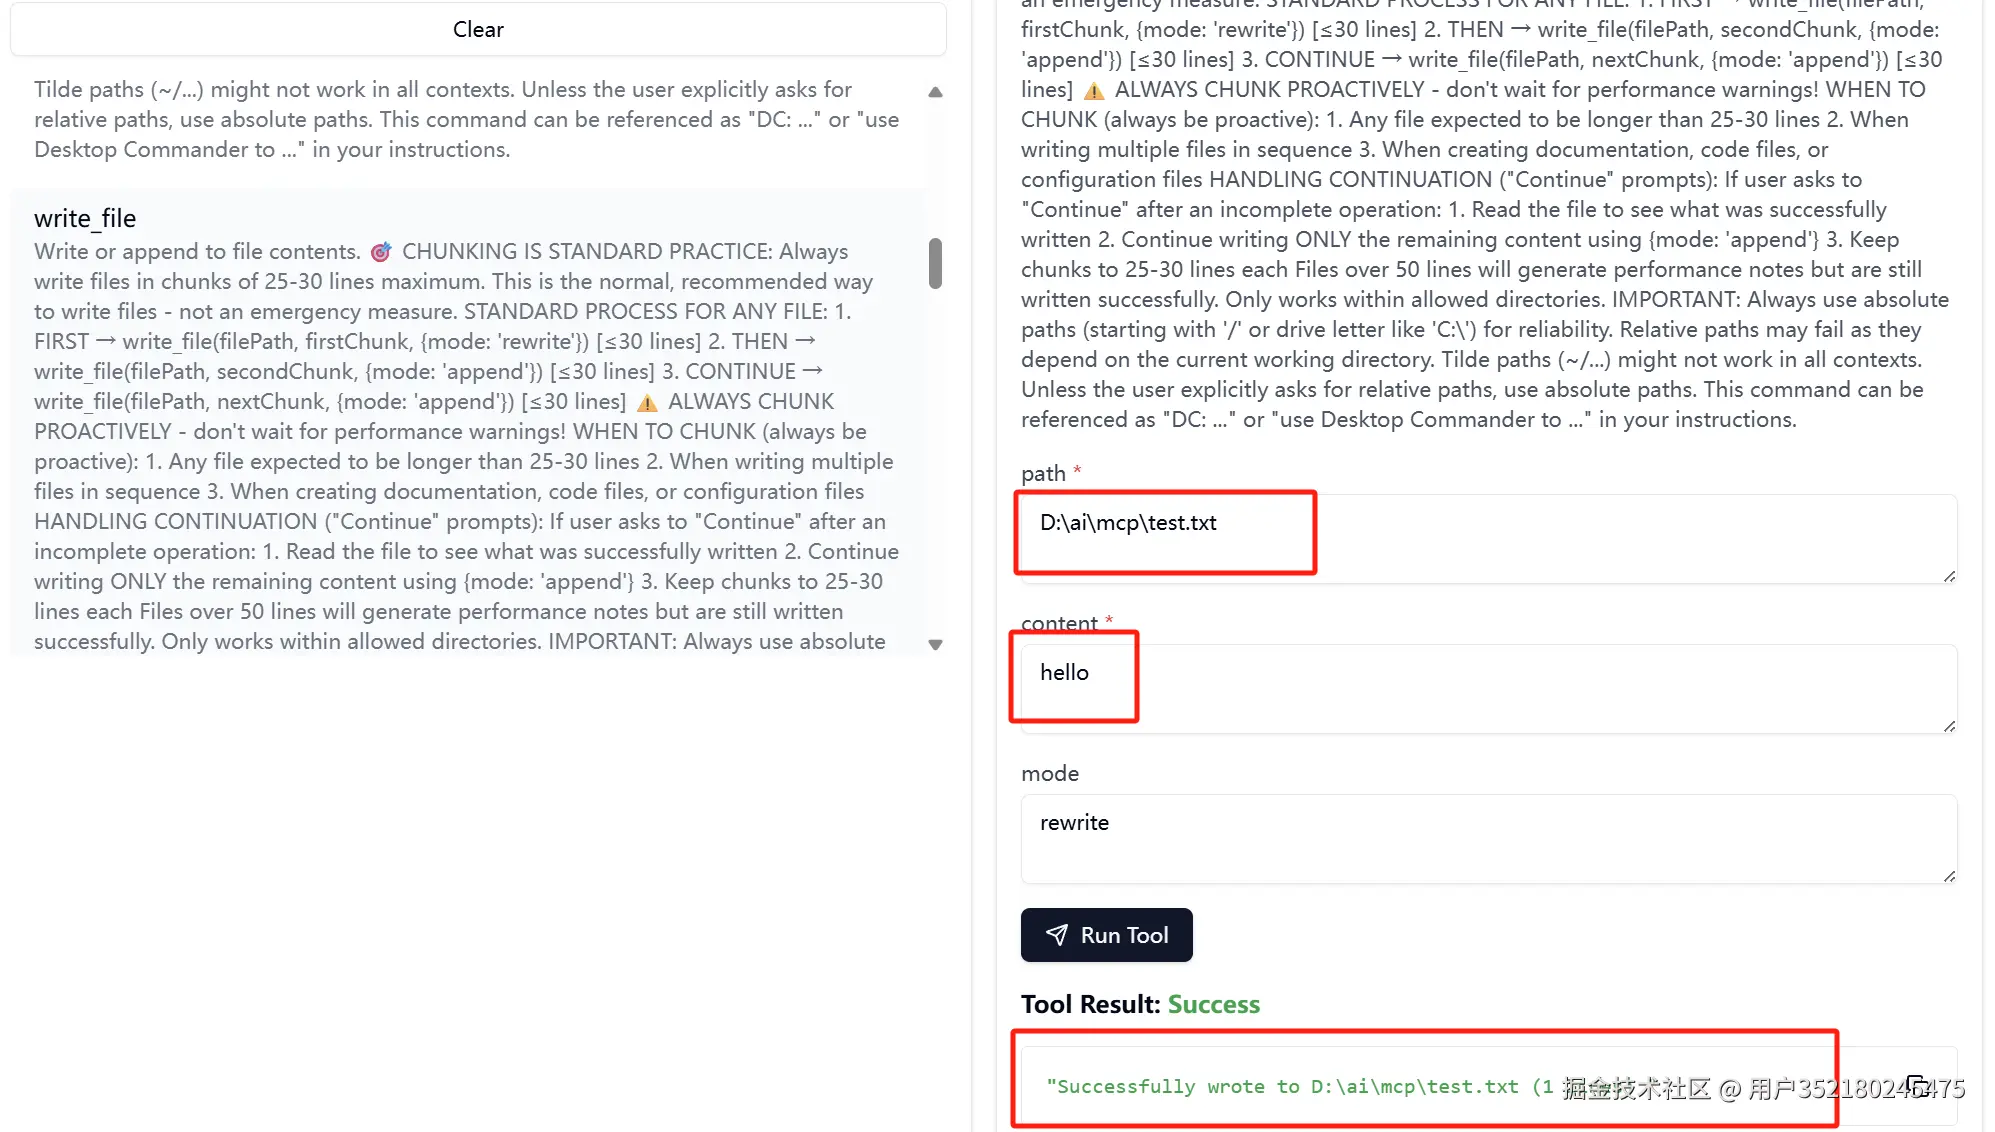Focus the path field containing D:\ai\mcp\test.txt

1488,539
